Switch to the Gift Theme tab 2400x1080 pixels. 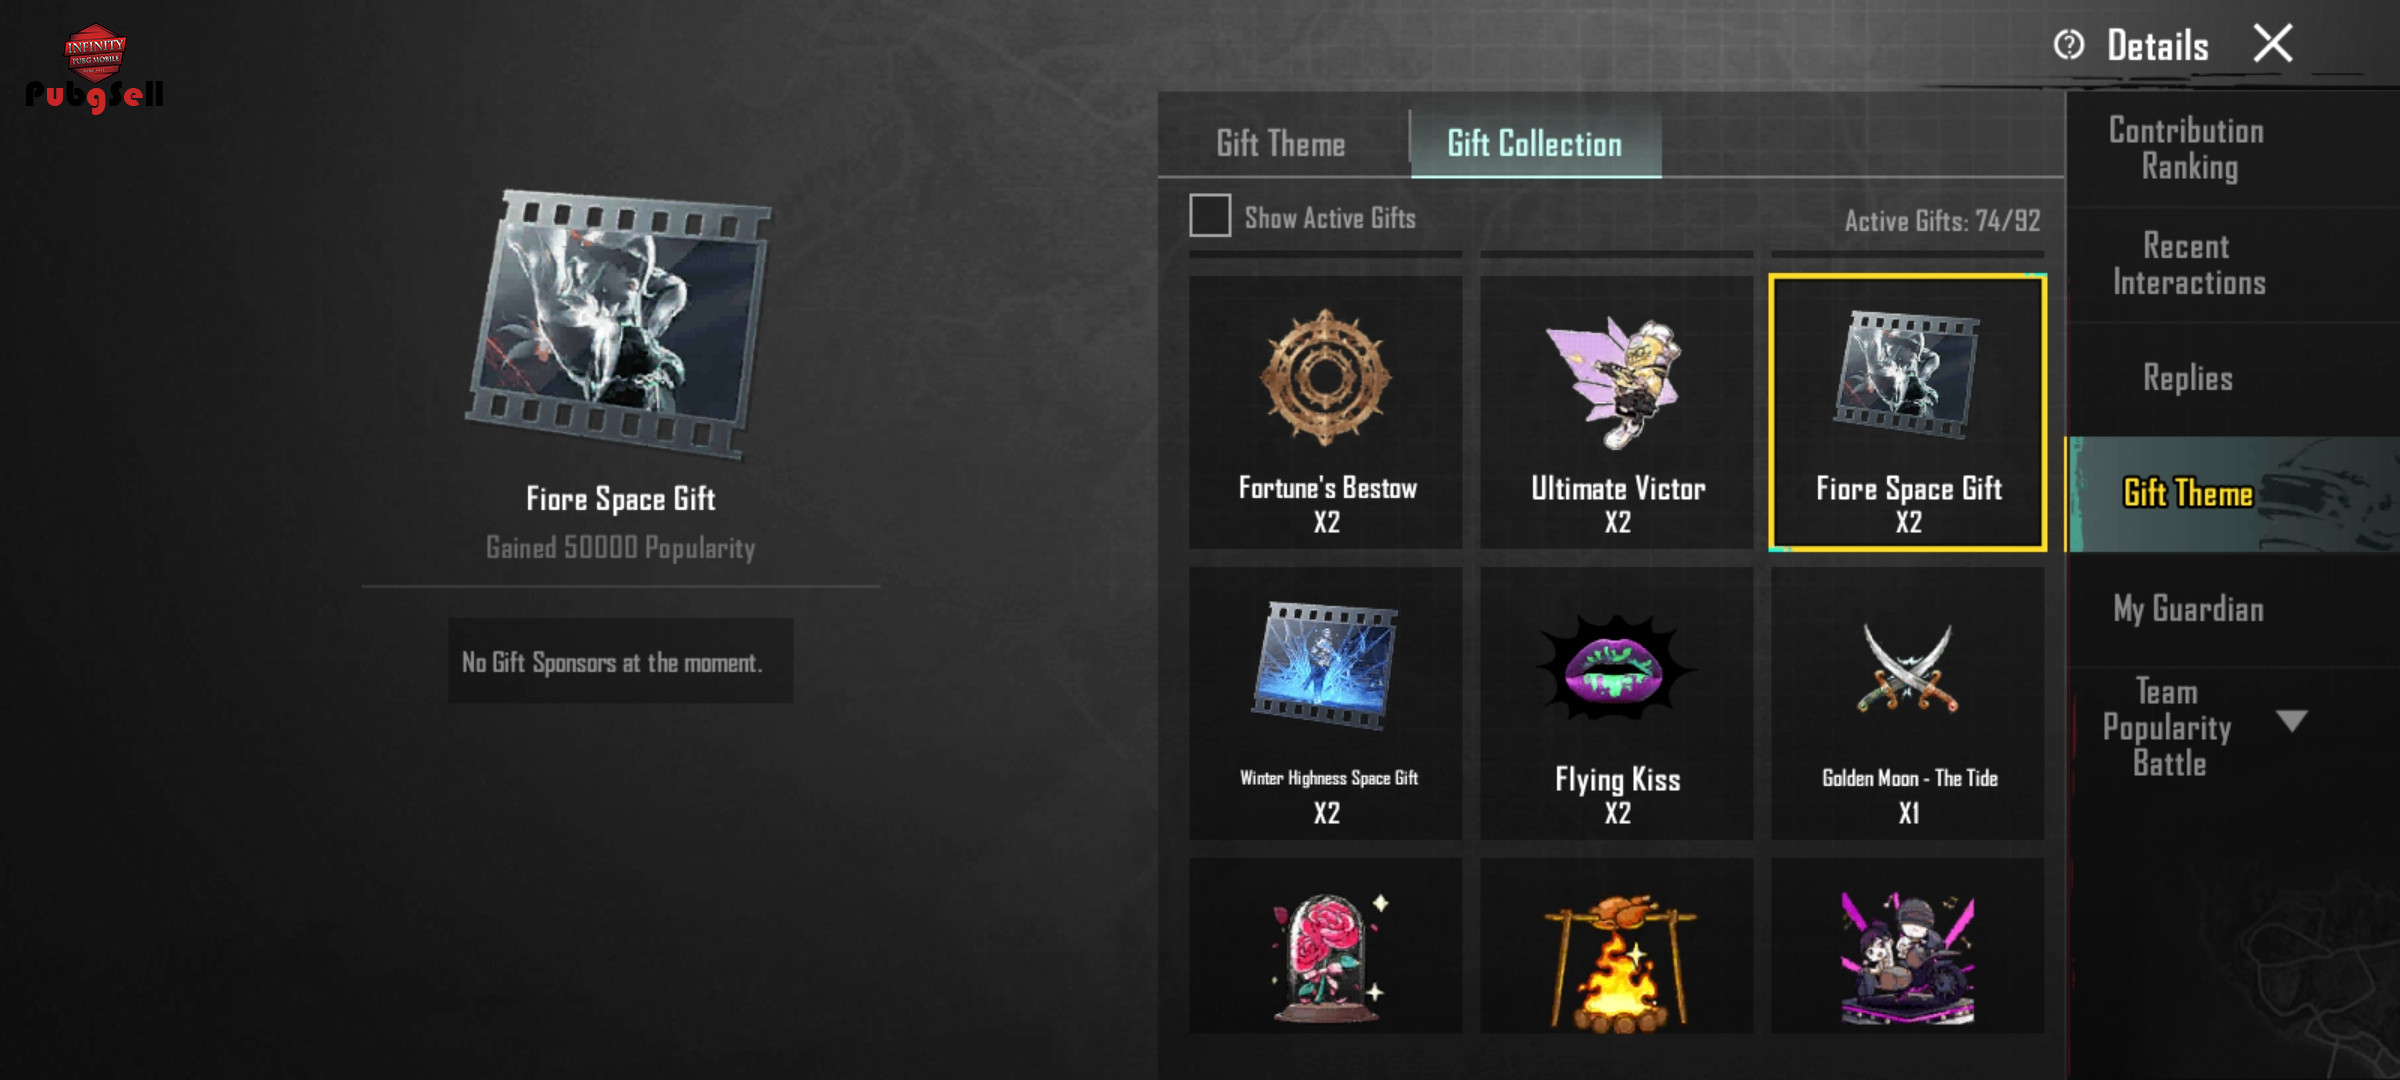(1281, 144)
